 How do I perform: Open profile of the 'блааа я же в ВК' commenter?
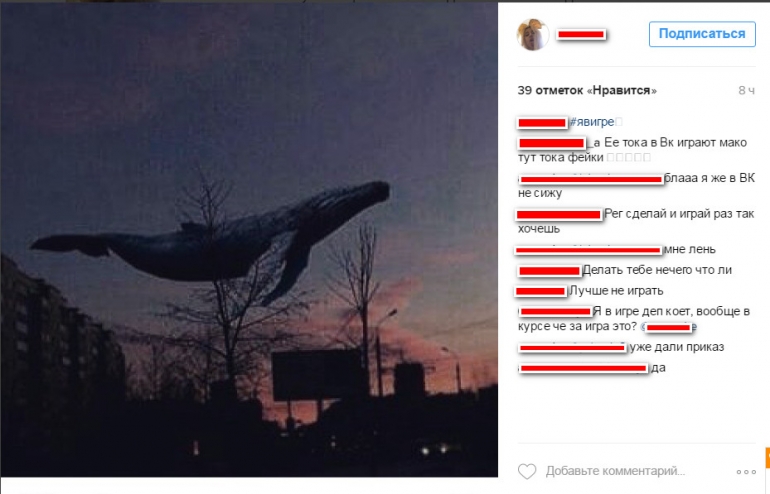pos(591,179)
